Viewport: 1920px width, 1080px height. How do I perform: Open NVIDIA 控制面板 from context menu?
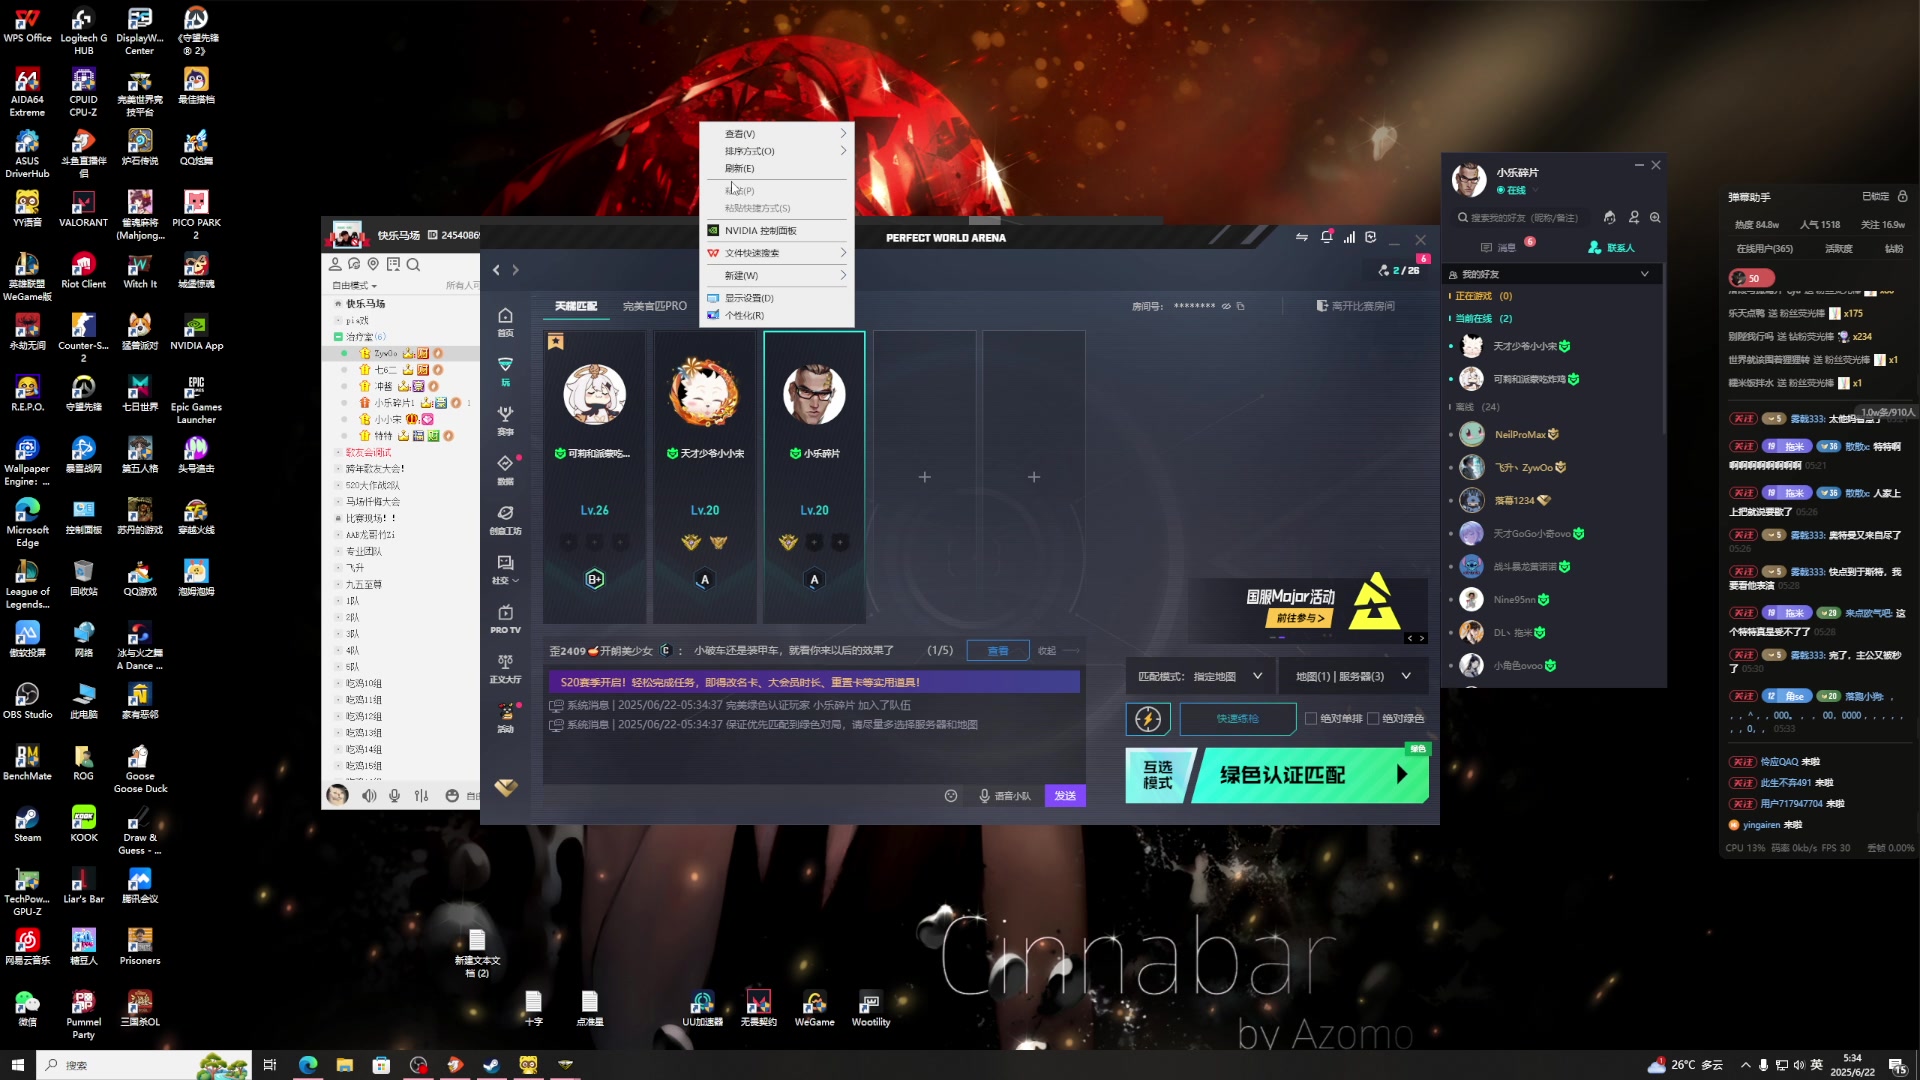pyautogui.click(x=778, y=231)
